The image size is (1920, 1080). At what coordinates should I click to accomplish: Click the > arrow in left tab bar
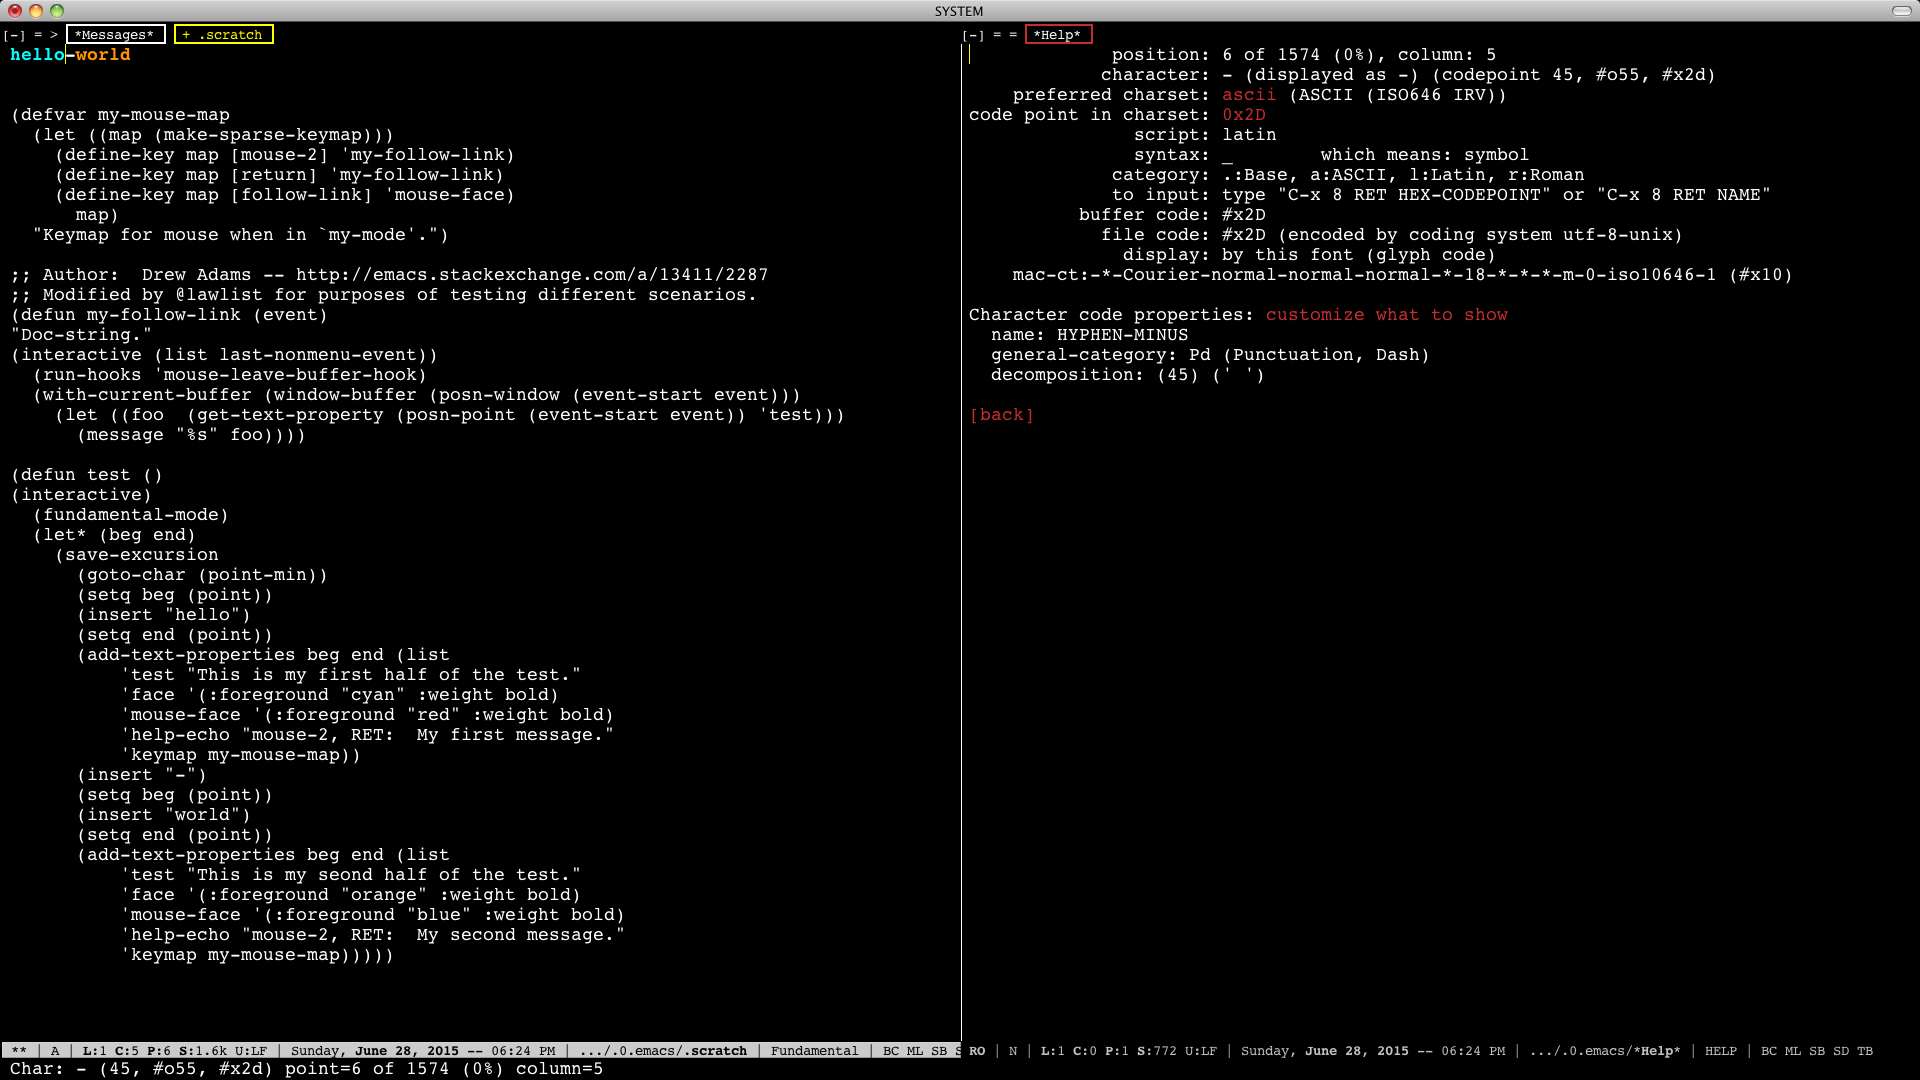tap(54, 35)
